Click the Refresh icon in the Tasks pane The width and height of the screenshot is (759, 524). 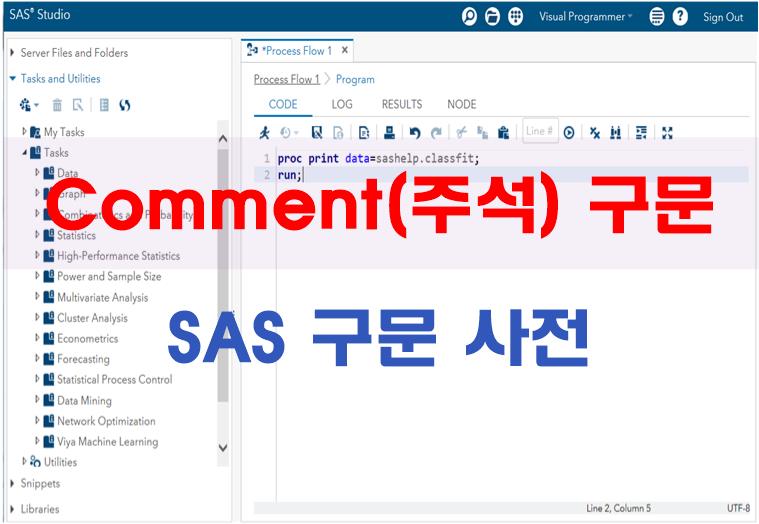(x=125, y=105)
